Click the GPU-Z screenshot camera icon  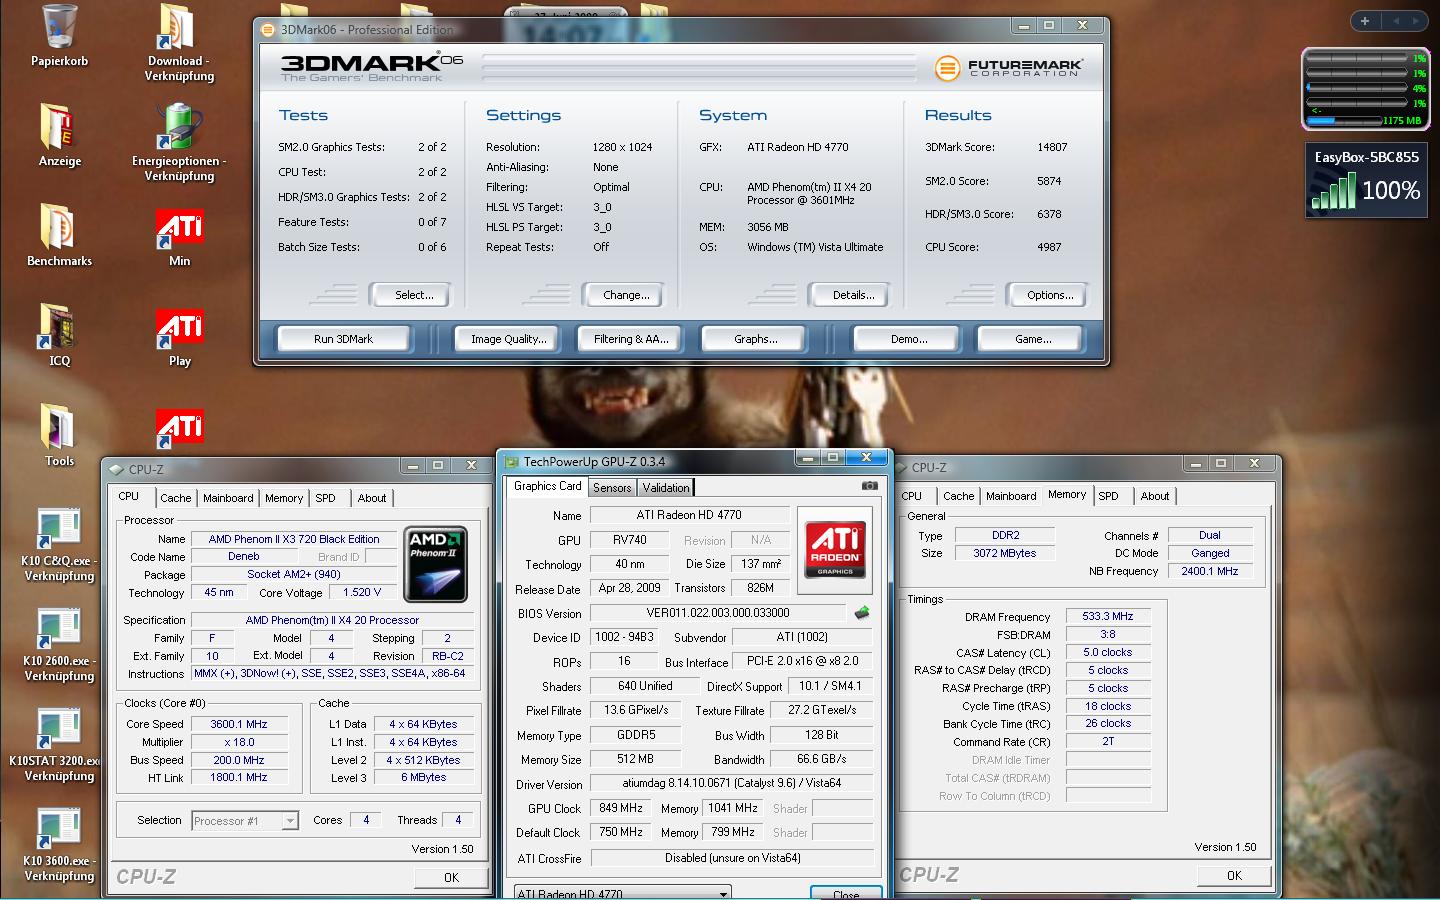click(x=869, y=486)
